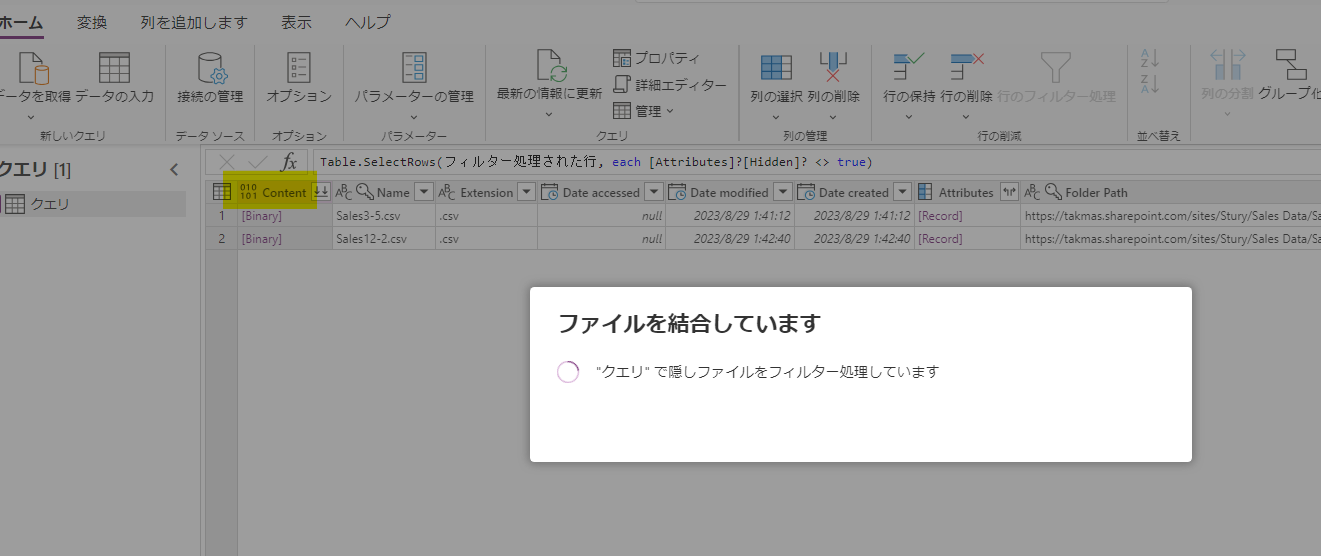1321x556 pixels.
Task: Sort descending with the Z-A icon
Action: (1149, 84)
